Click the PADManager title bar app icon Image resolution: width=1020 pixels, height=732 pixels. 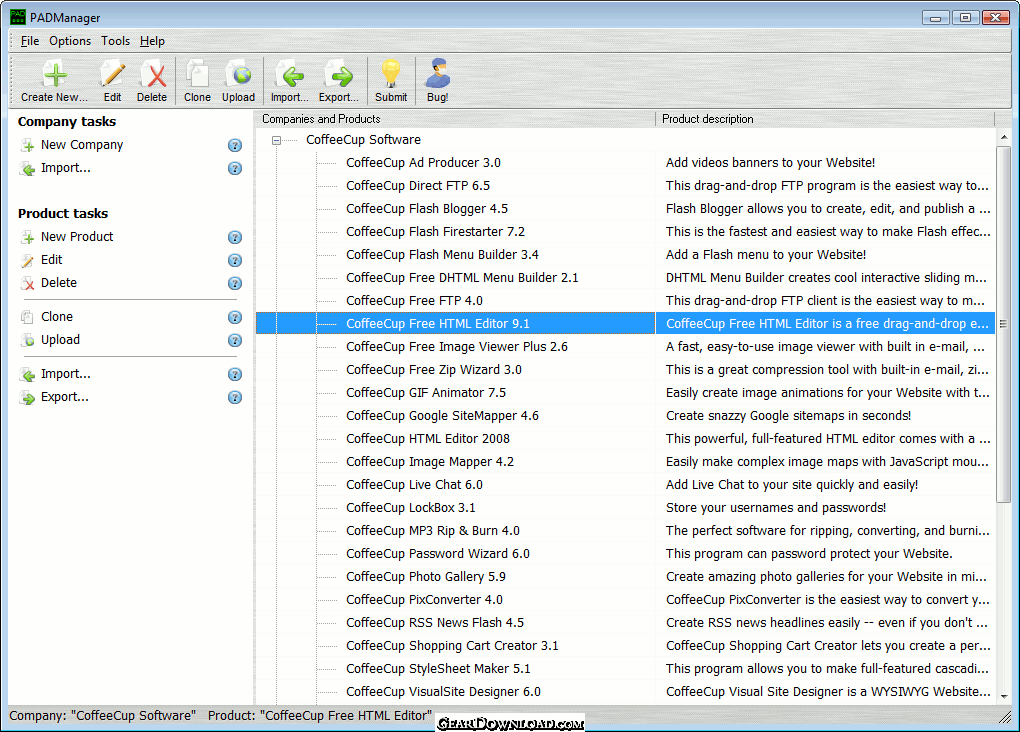[x=18, y=17]
